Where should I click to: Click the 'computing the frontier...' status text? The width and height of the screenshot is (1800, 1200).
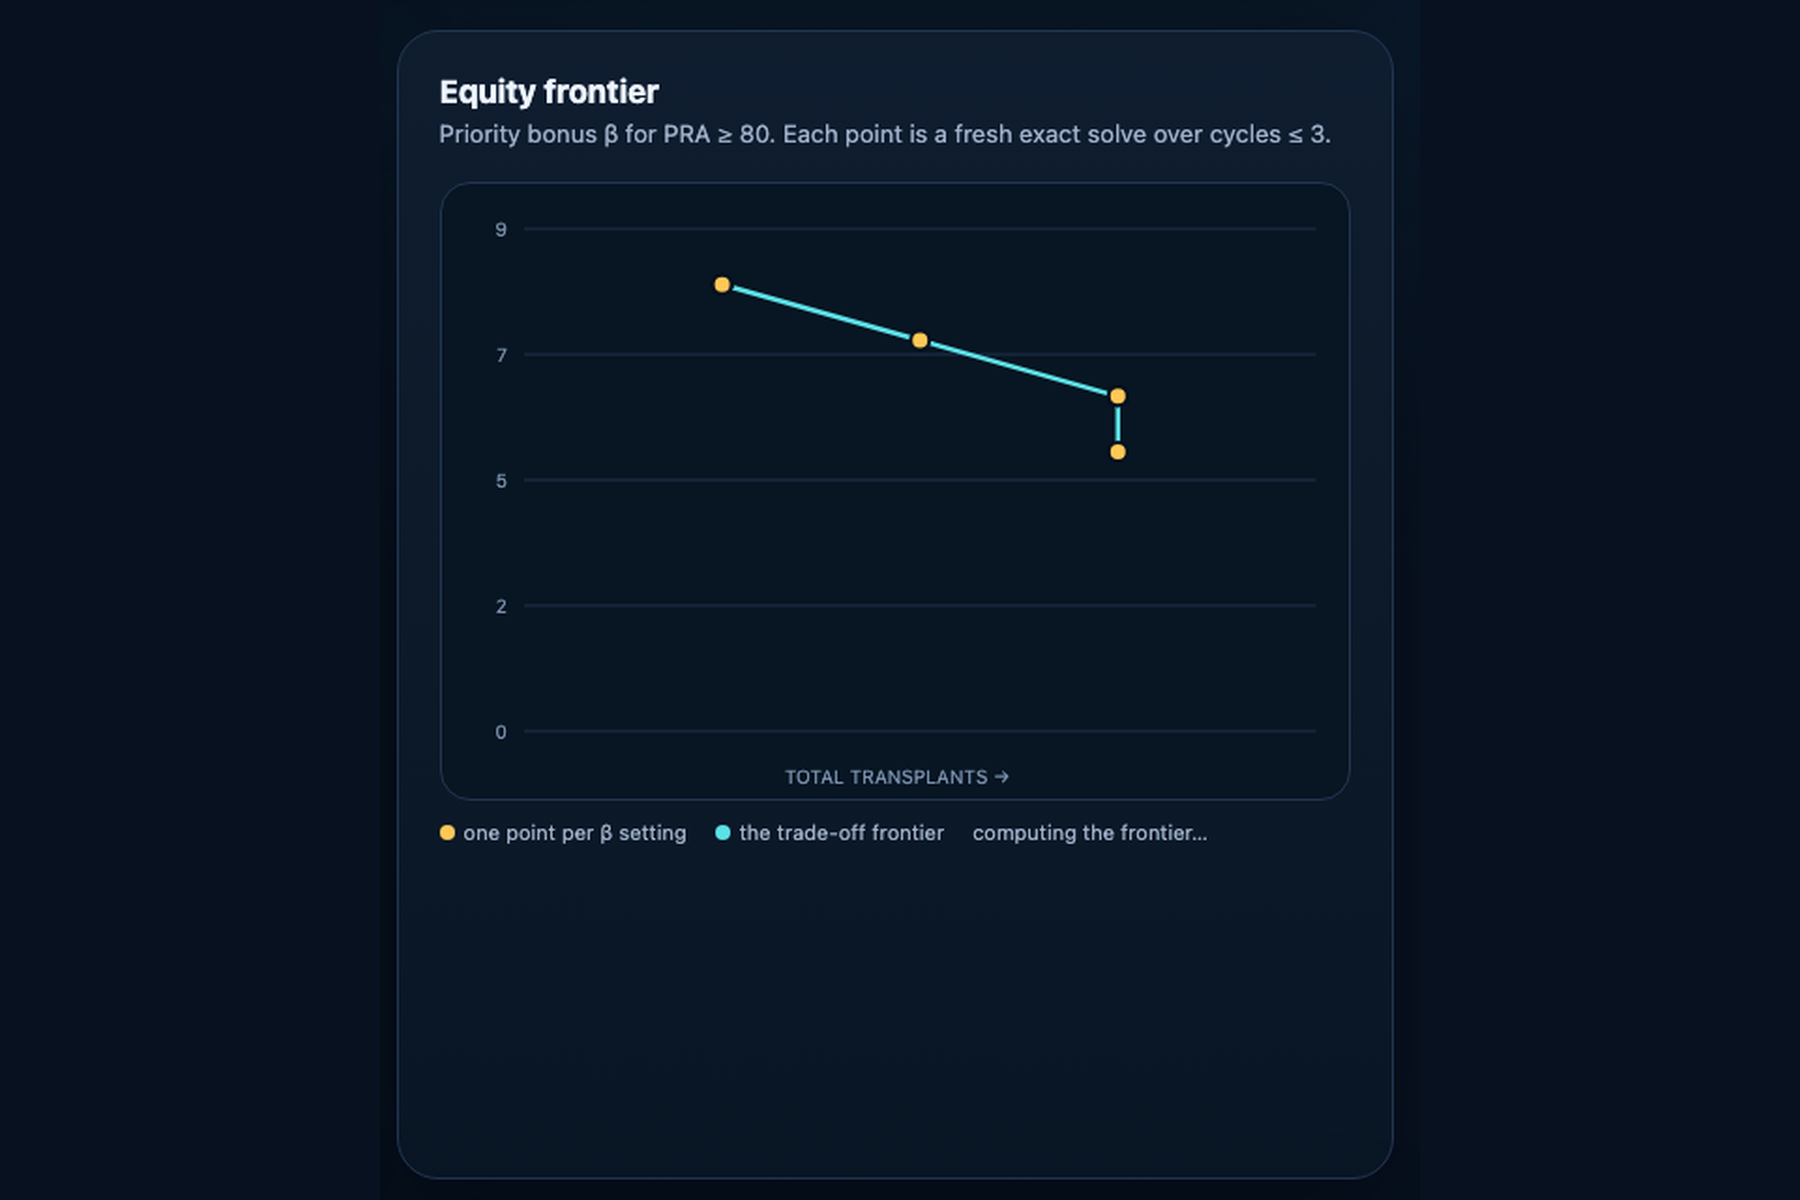pos(1090,833)
